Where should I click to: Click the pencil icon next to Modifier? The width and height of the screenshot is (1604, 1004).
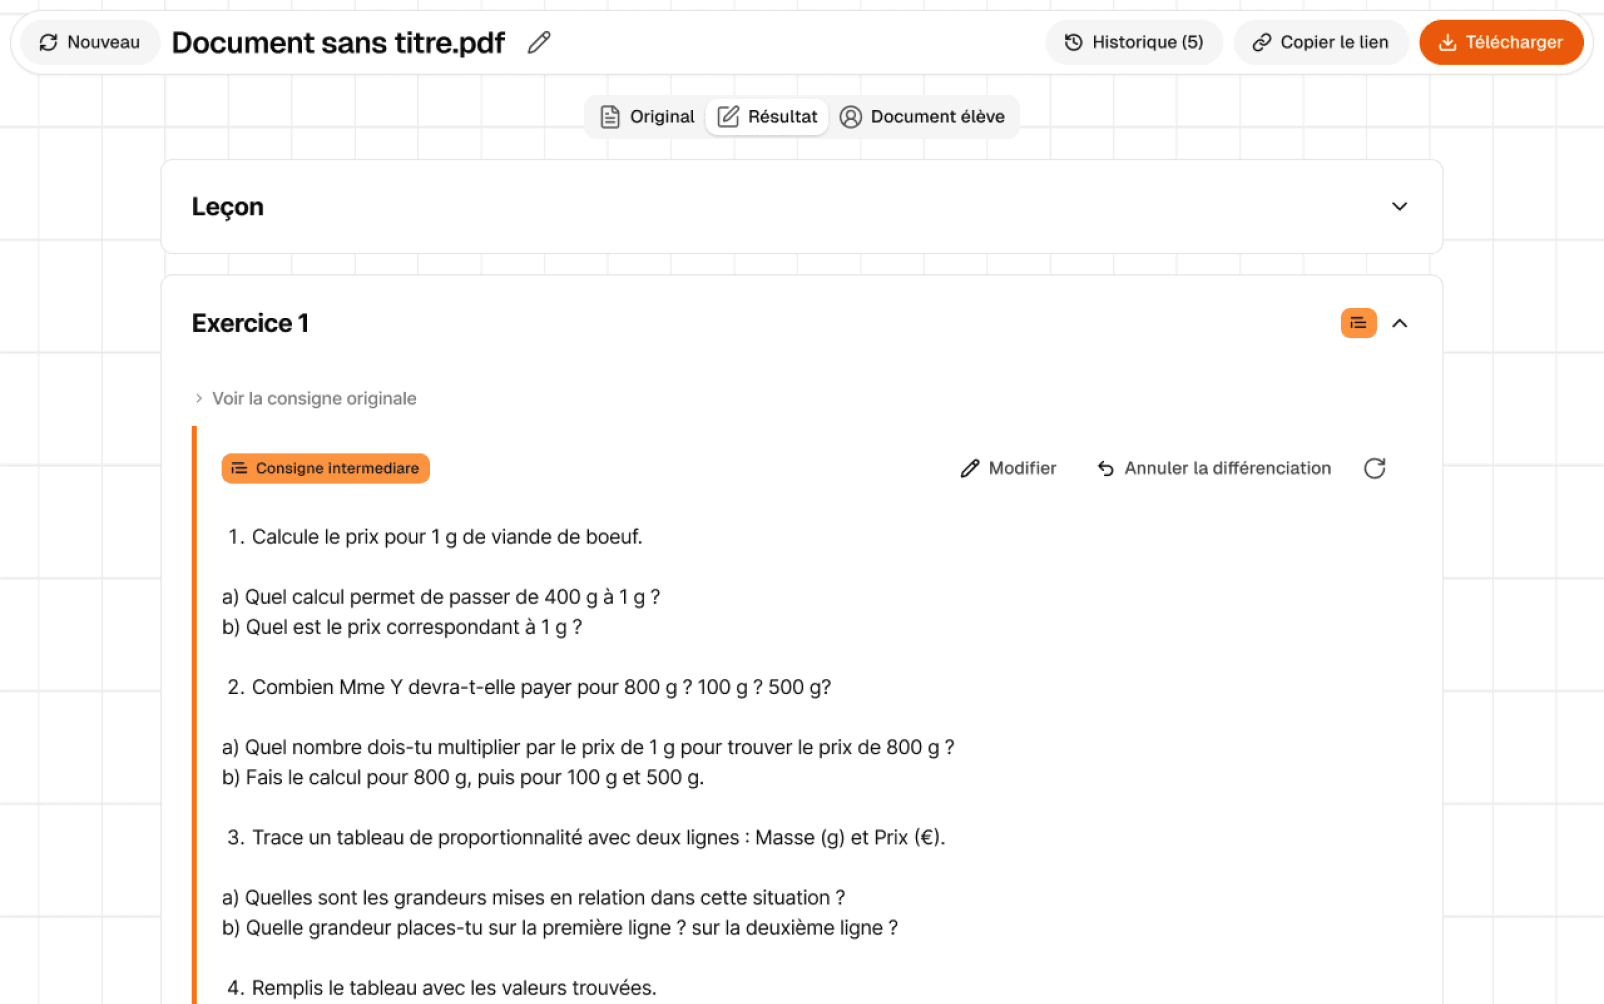970,468
